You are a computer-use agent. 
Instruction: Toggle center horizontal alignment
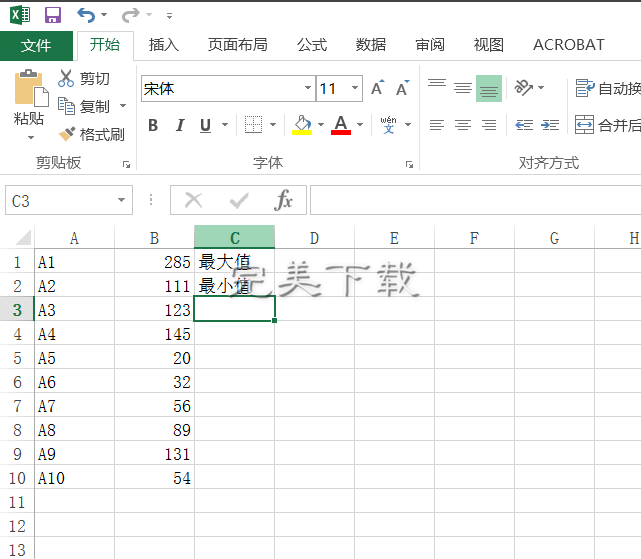click(x=463, y=124)
